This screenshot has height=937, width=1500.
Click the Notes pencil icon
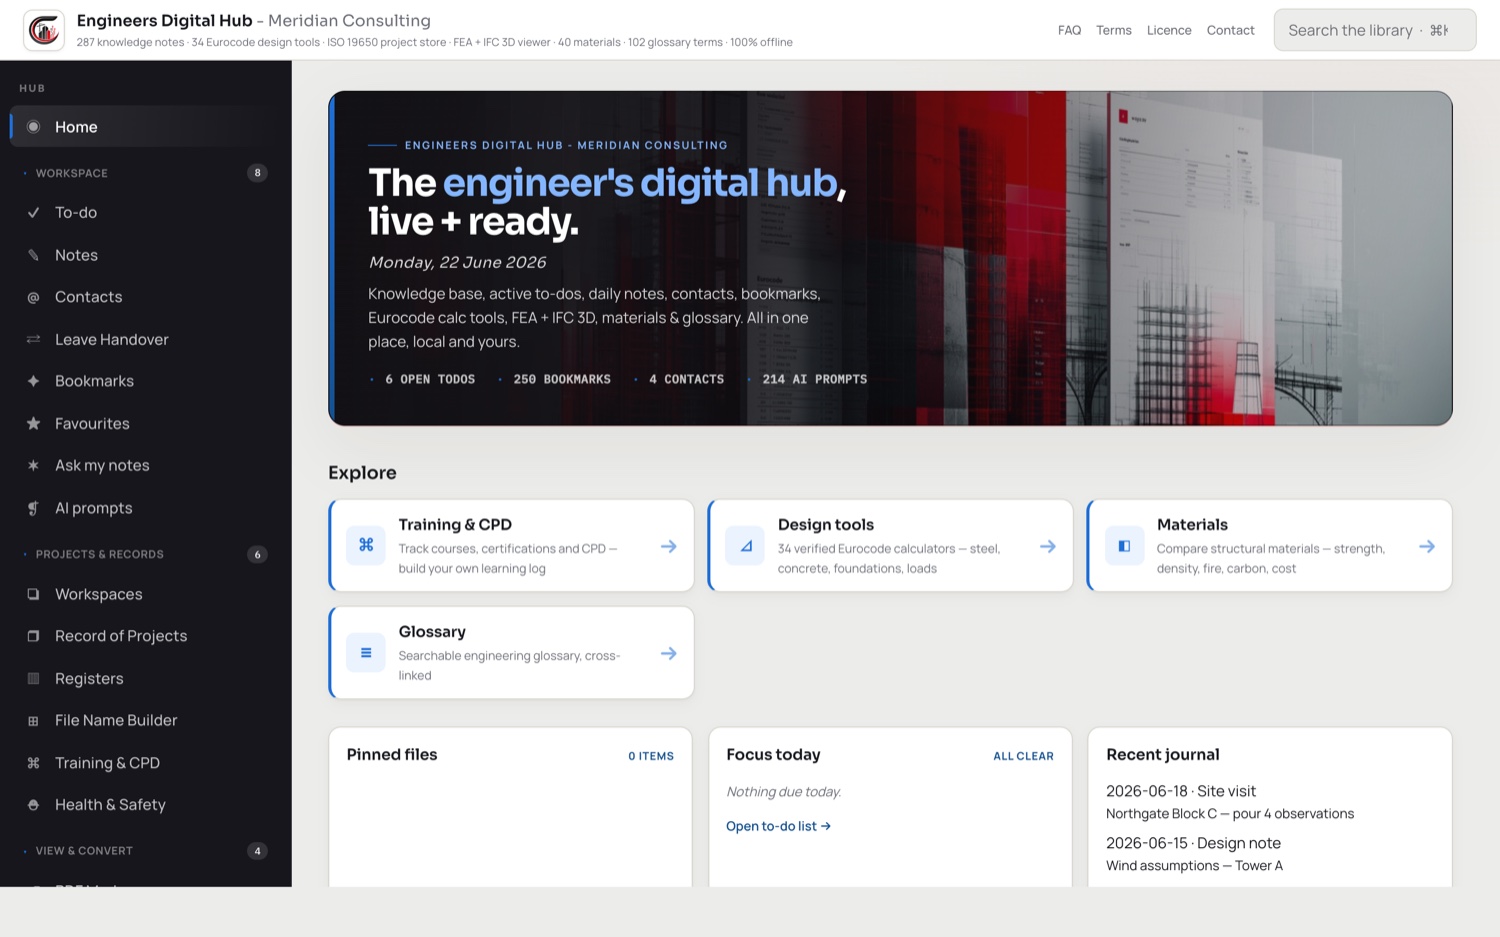(x=33, y=255)
